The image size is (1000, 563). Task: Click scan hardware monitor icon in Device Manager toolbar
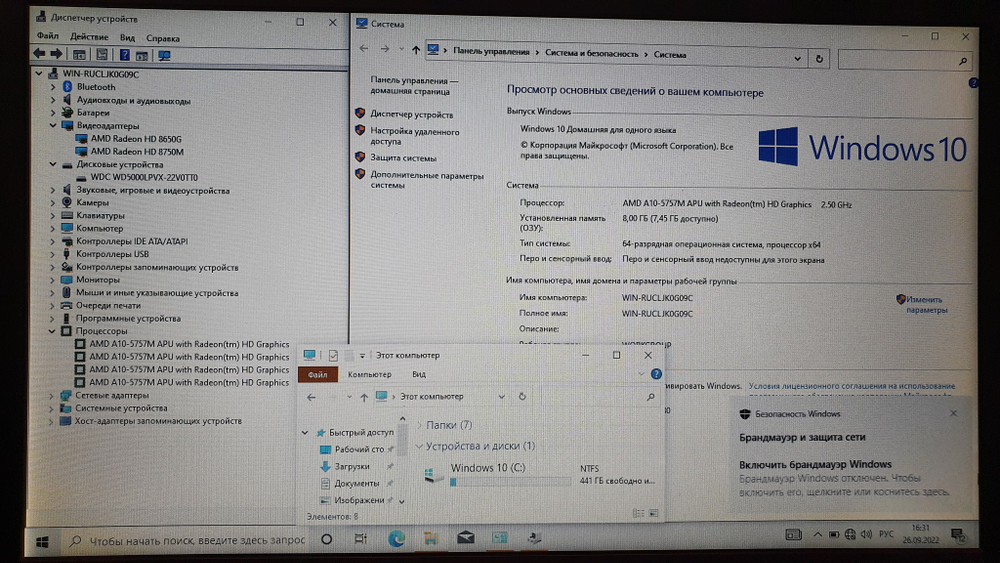pos(164,55)
